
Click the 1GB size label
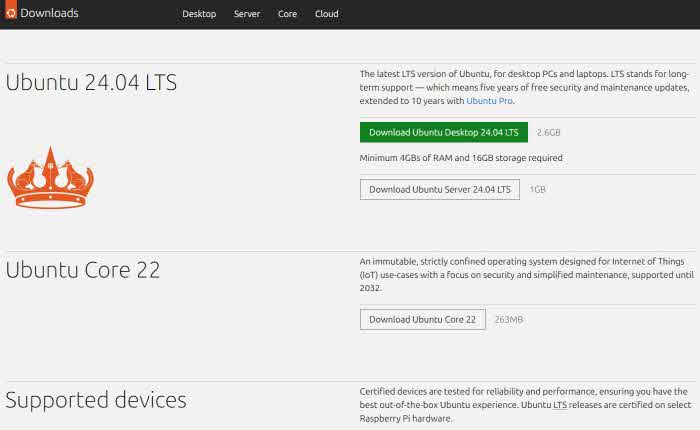(538, 189)
